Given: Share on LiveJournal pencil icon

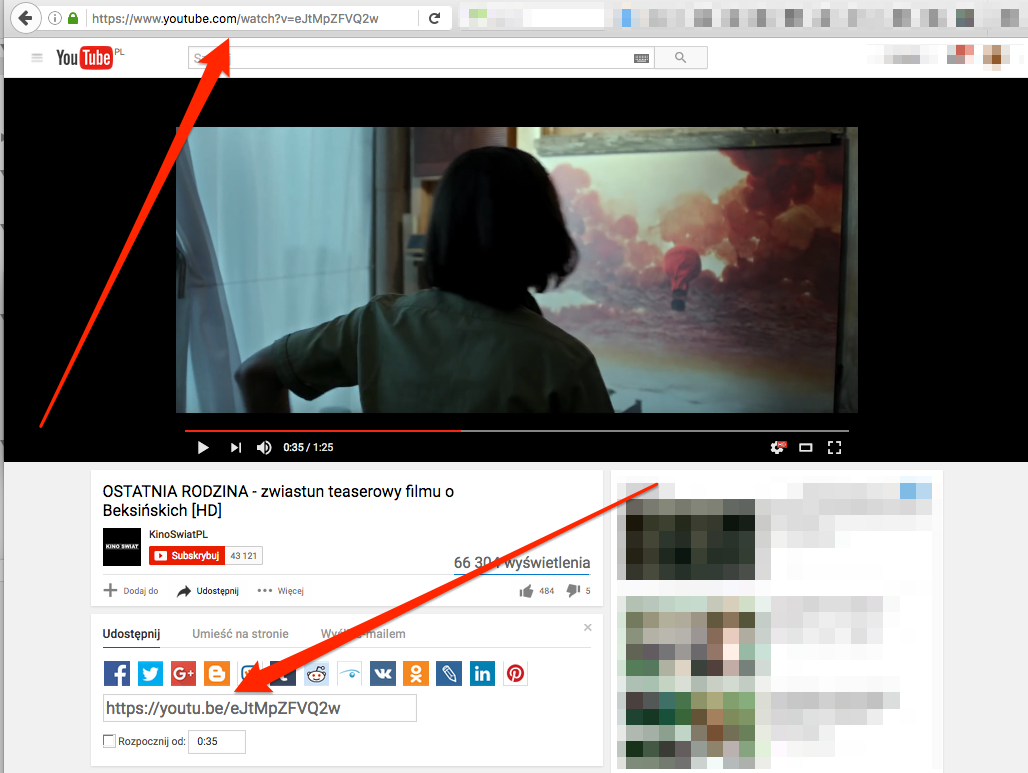Looking at the screenshot, I should (449, 673).
